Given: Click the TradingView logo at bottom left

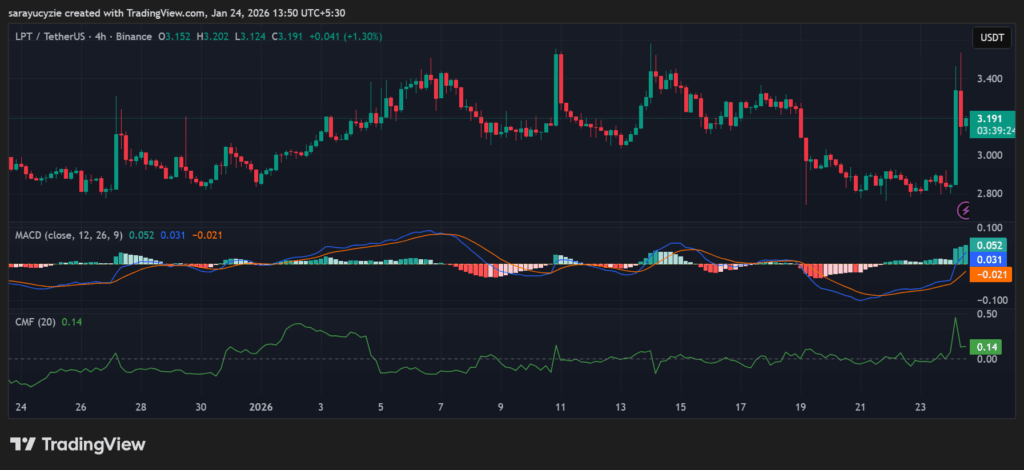Looking at the screenshot, I should point(78,444).
